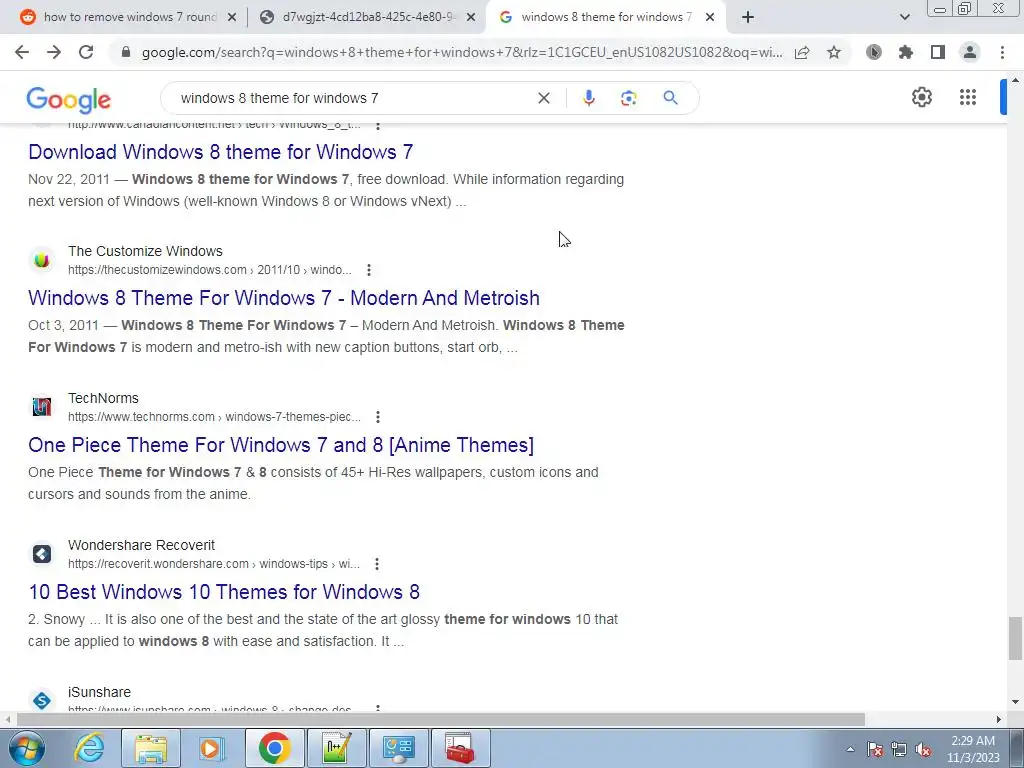Open the Chrome profile avatar
This screenshot has width=1024, height=768.
click(970, 52)
